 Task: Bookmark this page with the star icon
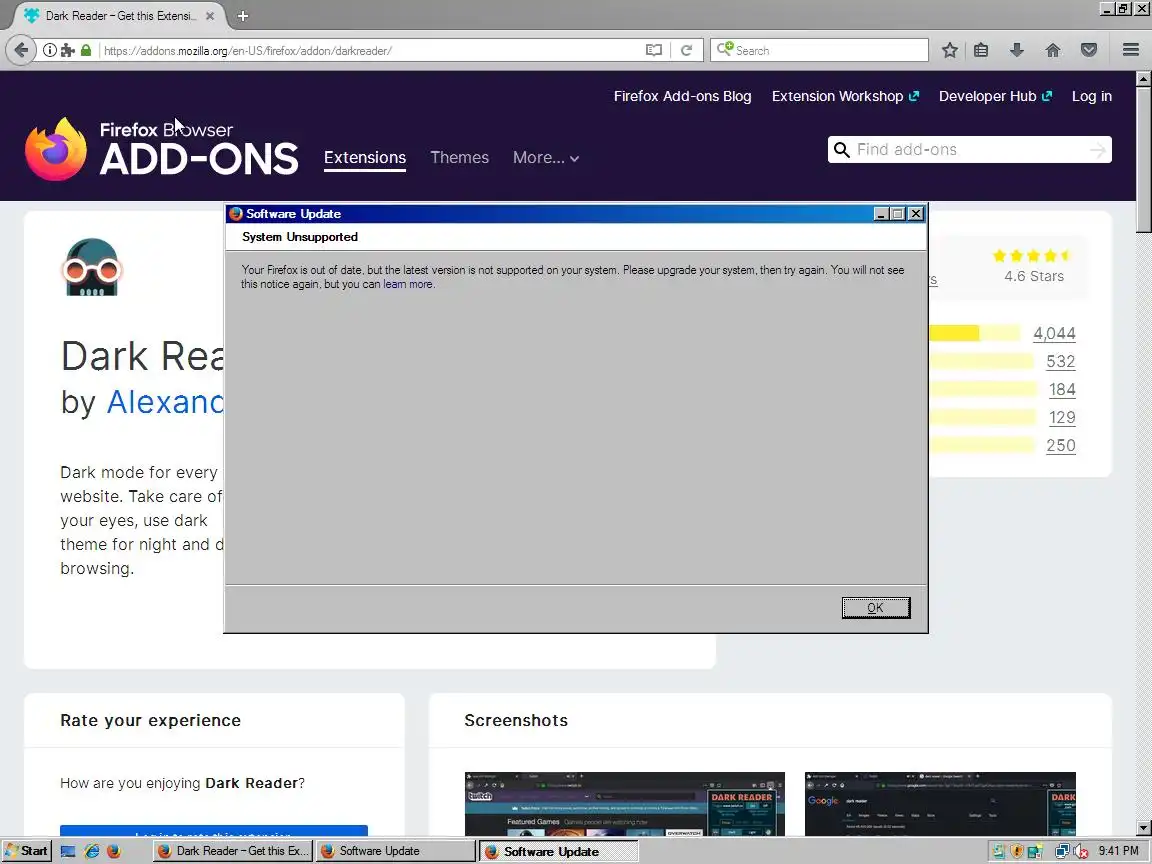(x=949, y=50)
